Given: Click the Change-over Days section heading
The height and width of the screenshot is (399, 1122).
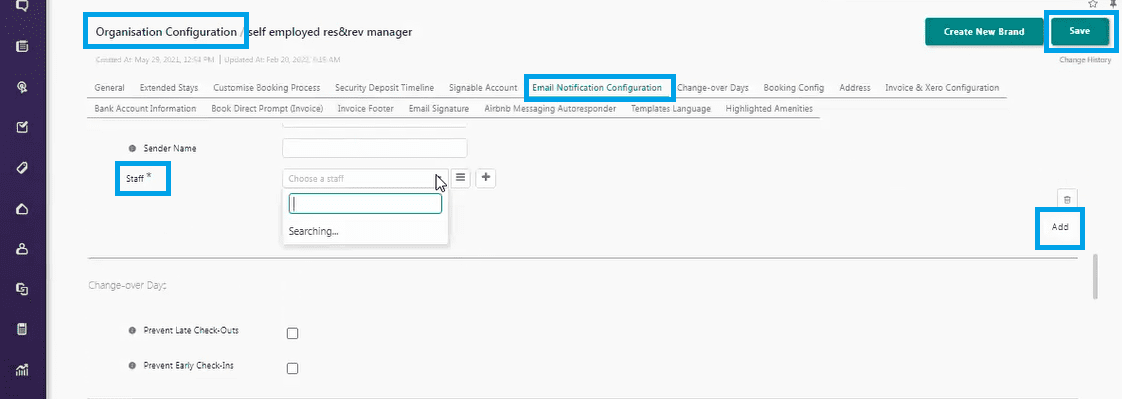Looking at the screenshot, I should pos(127,285).
